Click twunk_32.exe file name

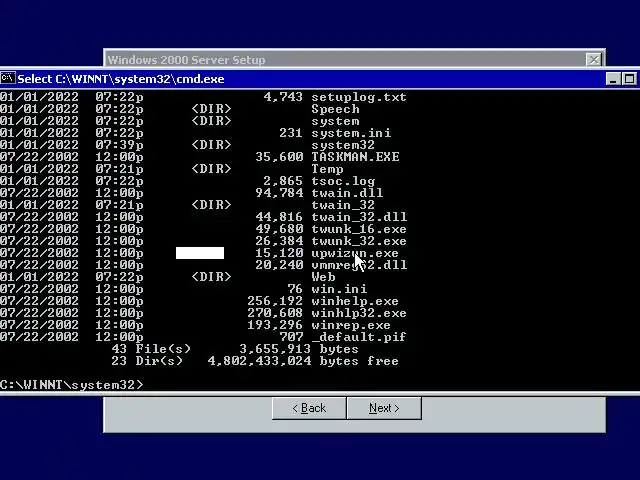[x=359, y=241]
